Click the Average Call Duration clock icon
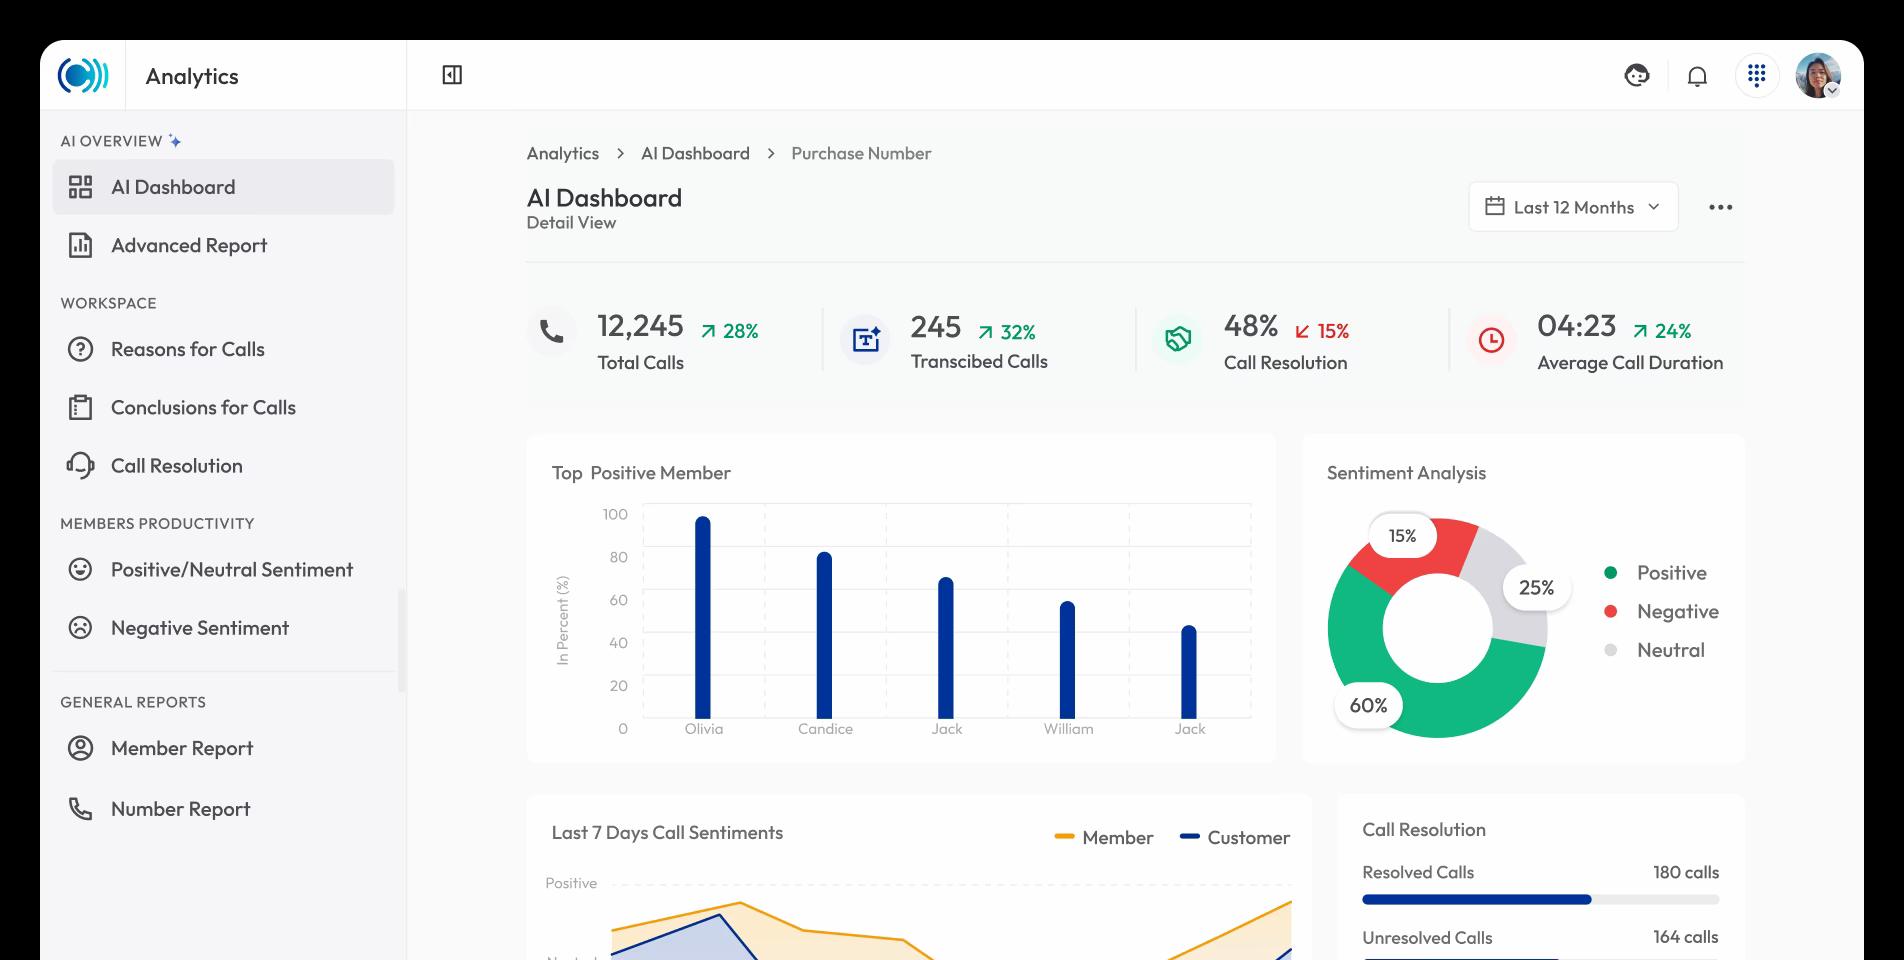Screen dimensions: 1904x960 tap(1491, 339)
